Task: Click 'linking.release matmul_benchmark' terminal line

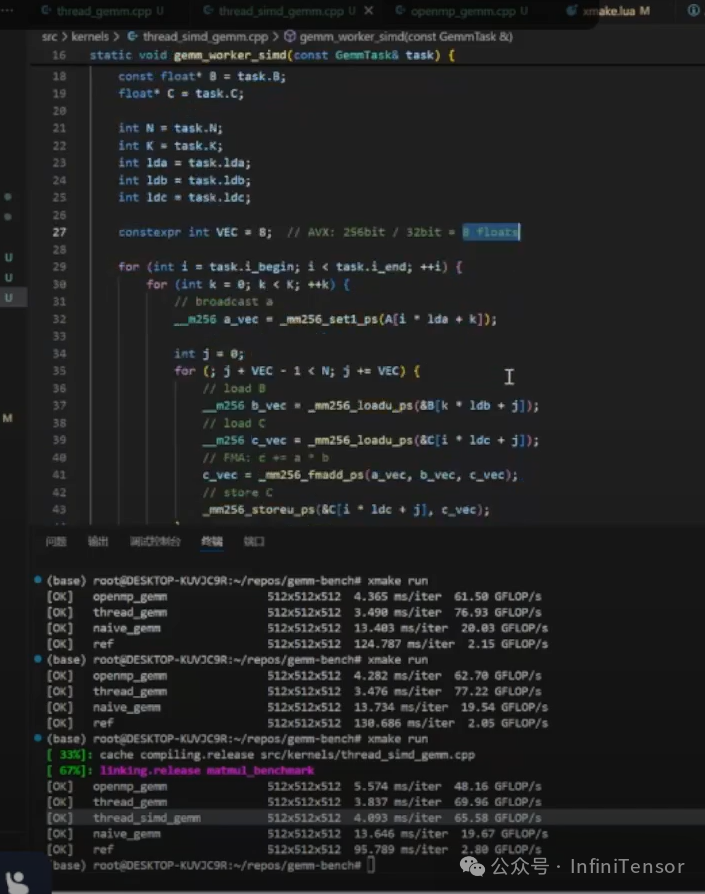Action: pos(207,770)
